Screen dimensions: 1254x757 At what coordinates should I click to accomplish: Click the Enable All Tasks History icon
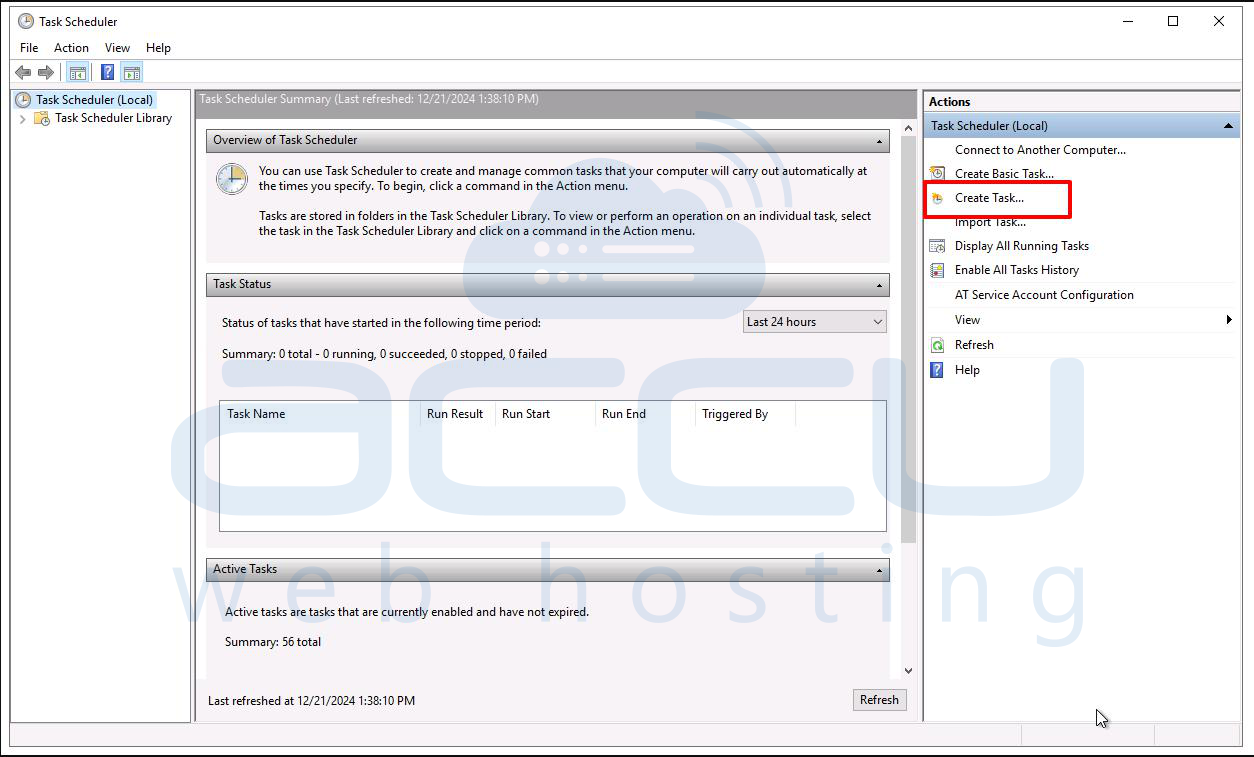(x=935, y=270)
